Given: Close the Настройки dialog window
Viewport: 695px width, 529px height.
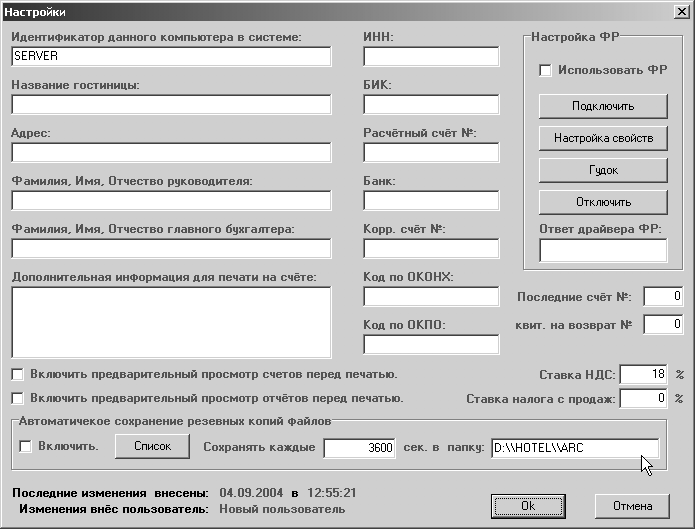Looking at the screenshot, I should click(681, 12).
